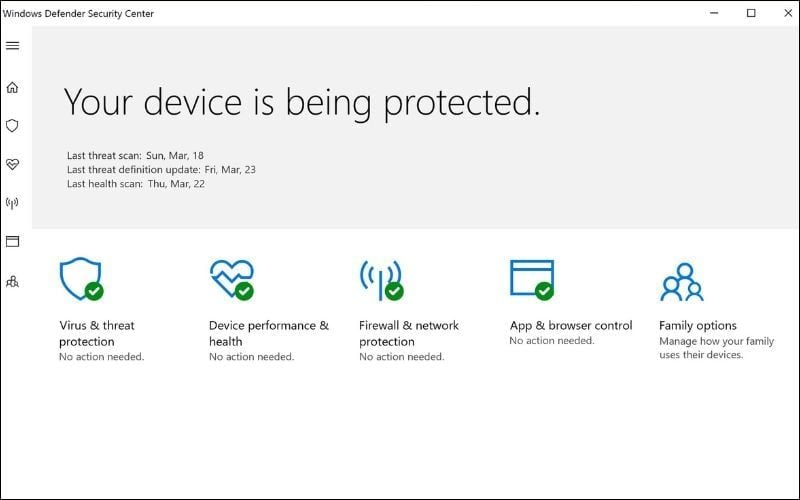This screenshot has width=800, height=500.
Task: Click the large browser window tile icon
Action: tap(531, 279)
